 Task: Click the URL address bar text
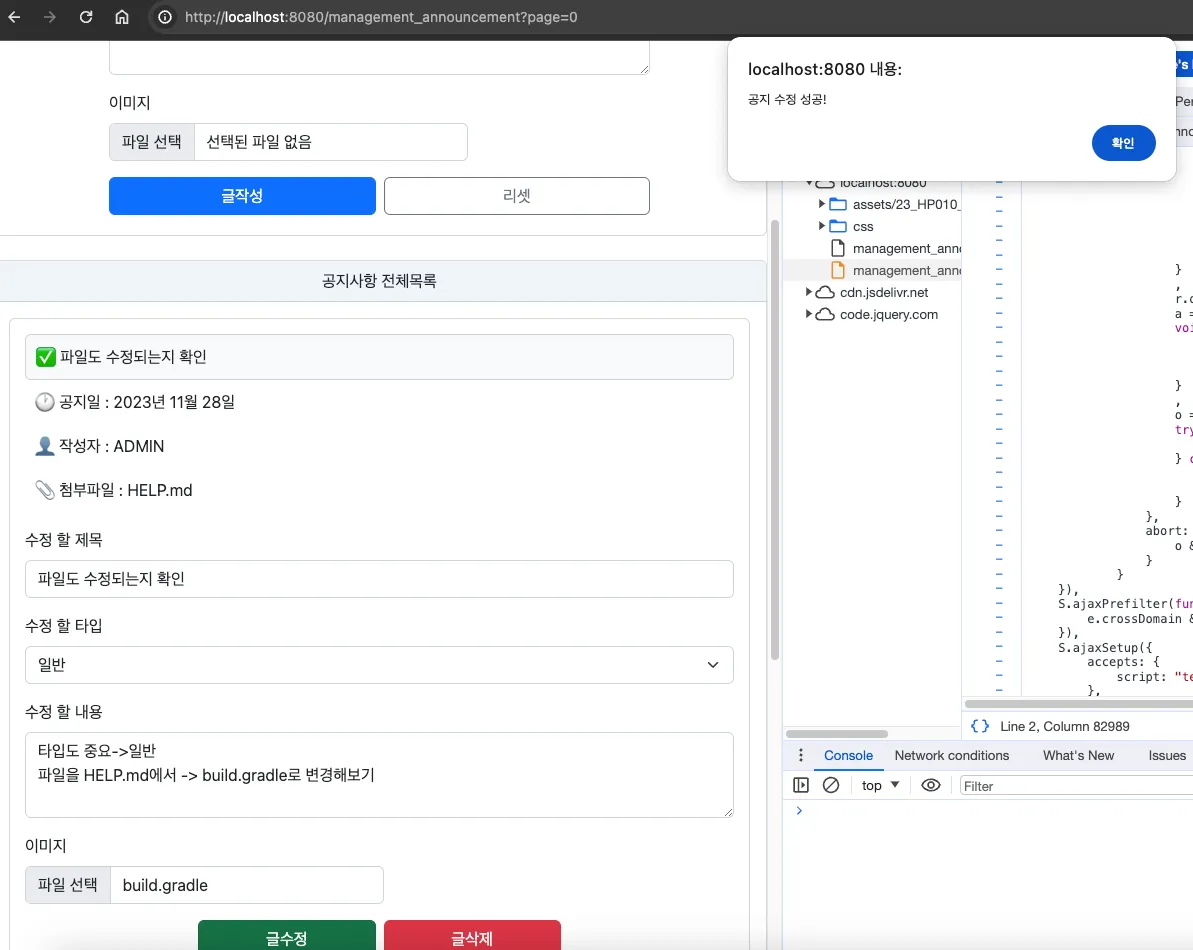380,17
